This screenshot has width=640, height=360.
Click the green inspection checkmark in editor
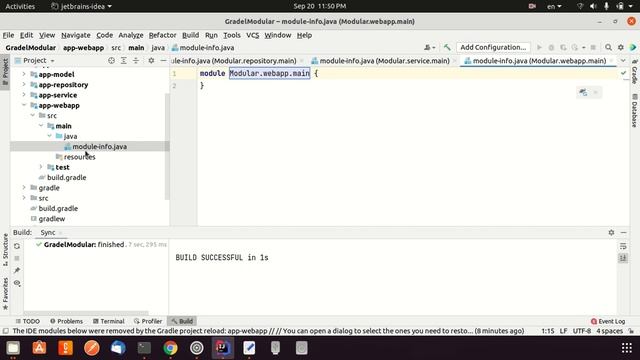(623, 73)
